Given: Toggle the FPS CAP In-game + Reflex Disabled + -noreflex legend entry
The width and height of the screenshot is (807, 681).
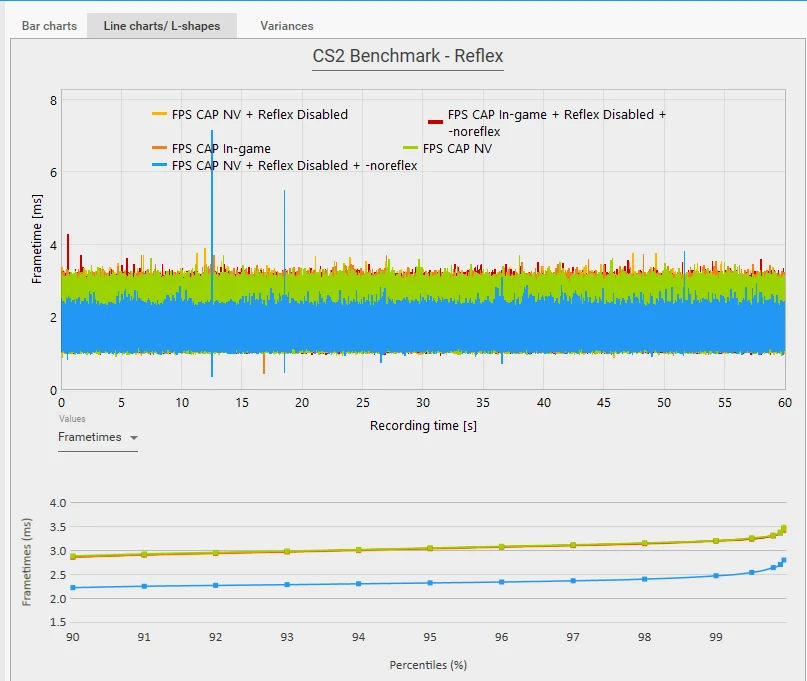Looking at the screenshot, I should [547, 123].
